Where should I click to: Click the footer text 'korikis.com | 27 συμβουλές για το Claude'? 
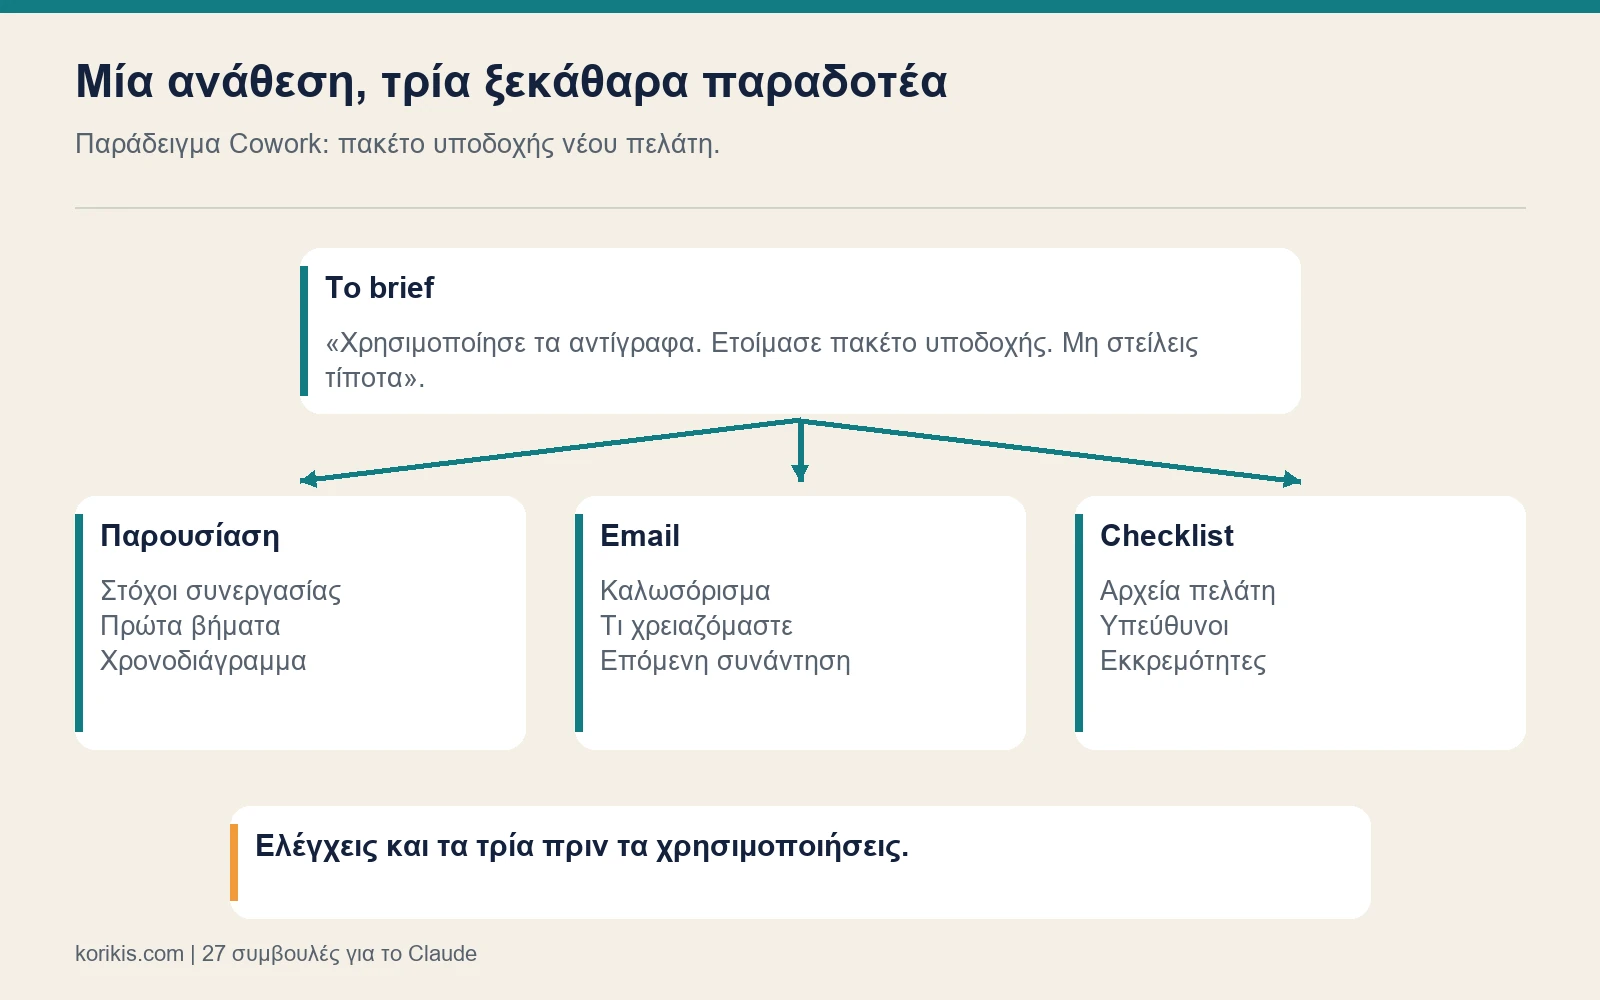click(276, 954)
